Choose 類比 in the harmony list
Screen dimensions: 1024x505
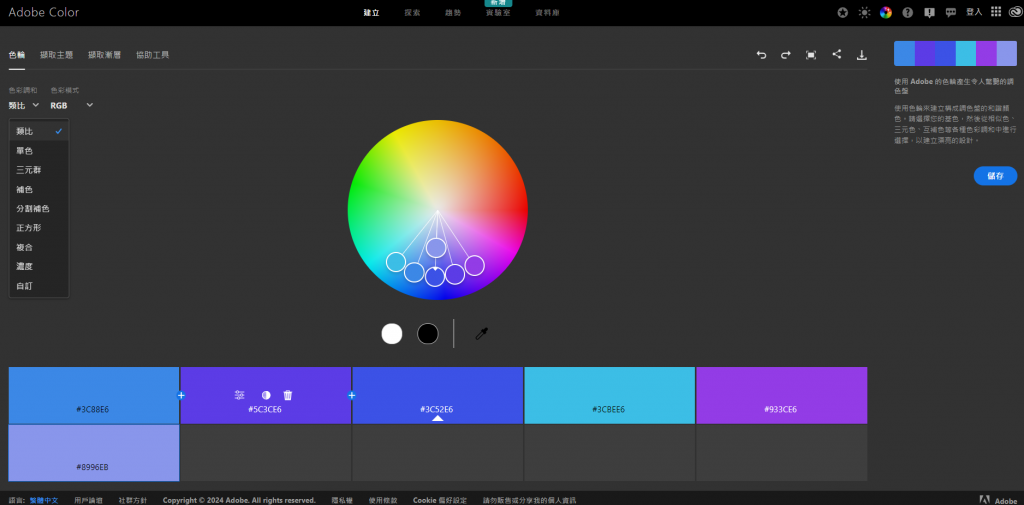(x=39, y=131)
